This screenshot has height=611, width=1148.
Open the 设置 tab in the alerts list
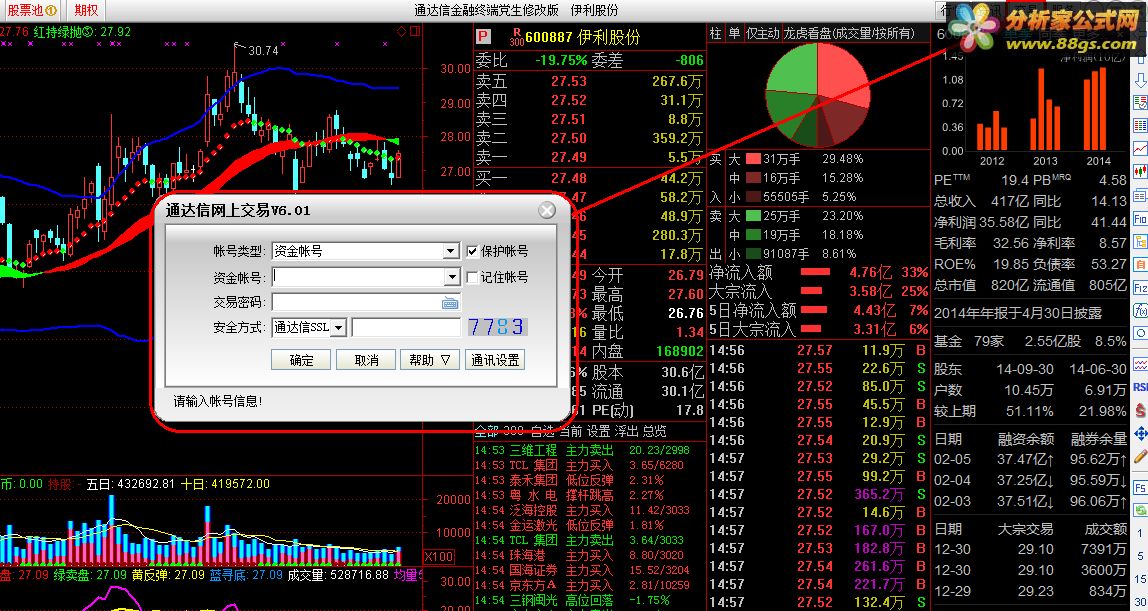click(599, 431)
